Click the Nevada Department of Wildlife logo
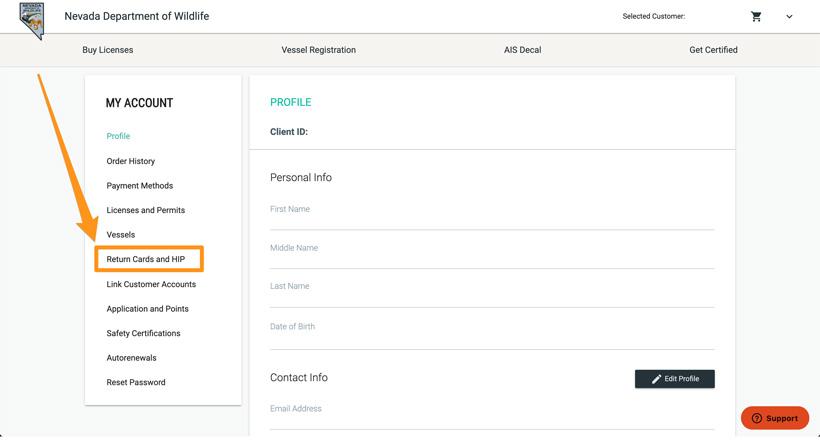 [x=32, y=18]
